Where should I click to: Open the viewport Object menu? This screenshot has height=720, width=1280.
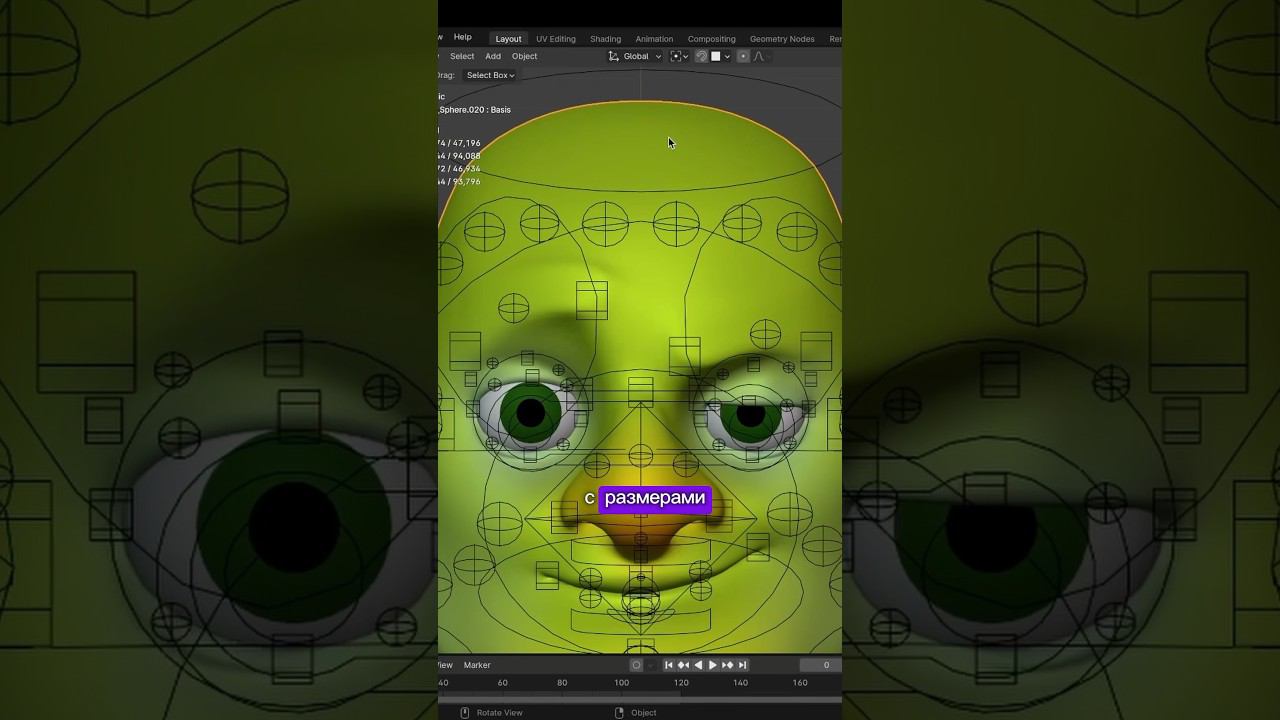pyautogui.click(x=524, y=56)
